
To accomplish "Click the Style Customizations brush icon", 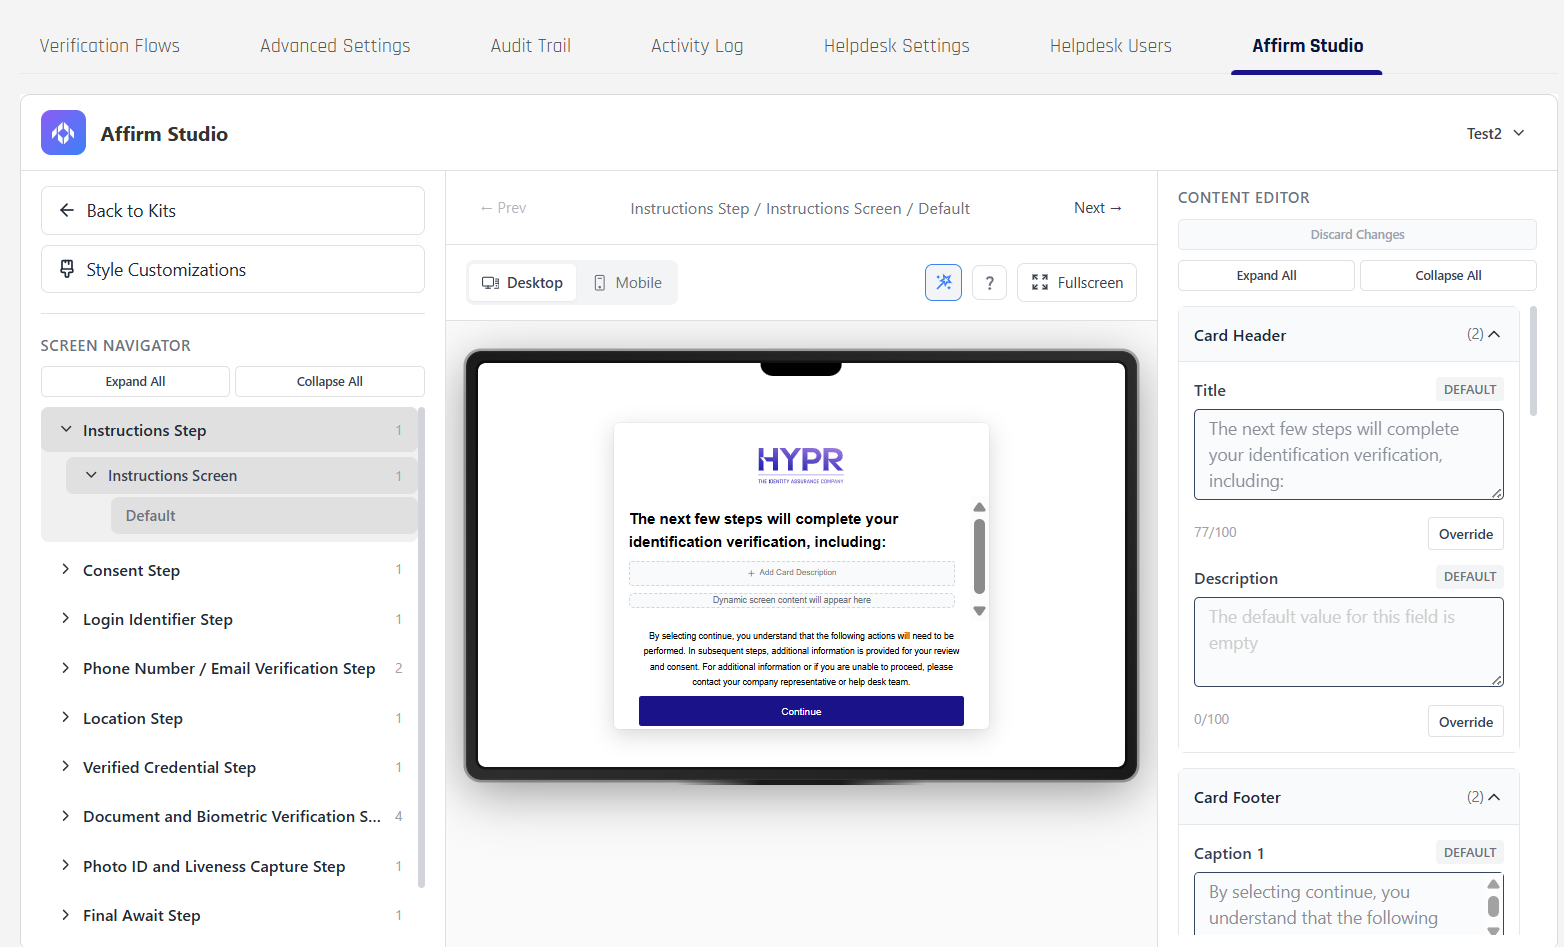I will coord(67,269).
